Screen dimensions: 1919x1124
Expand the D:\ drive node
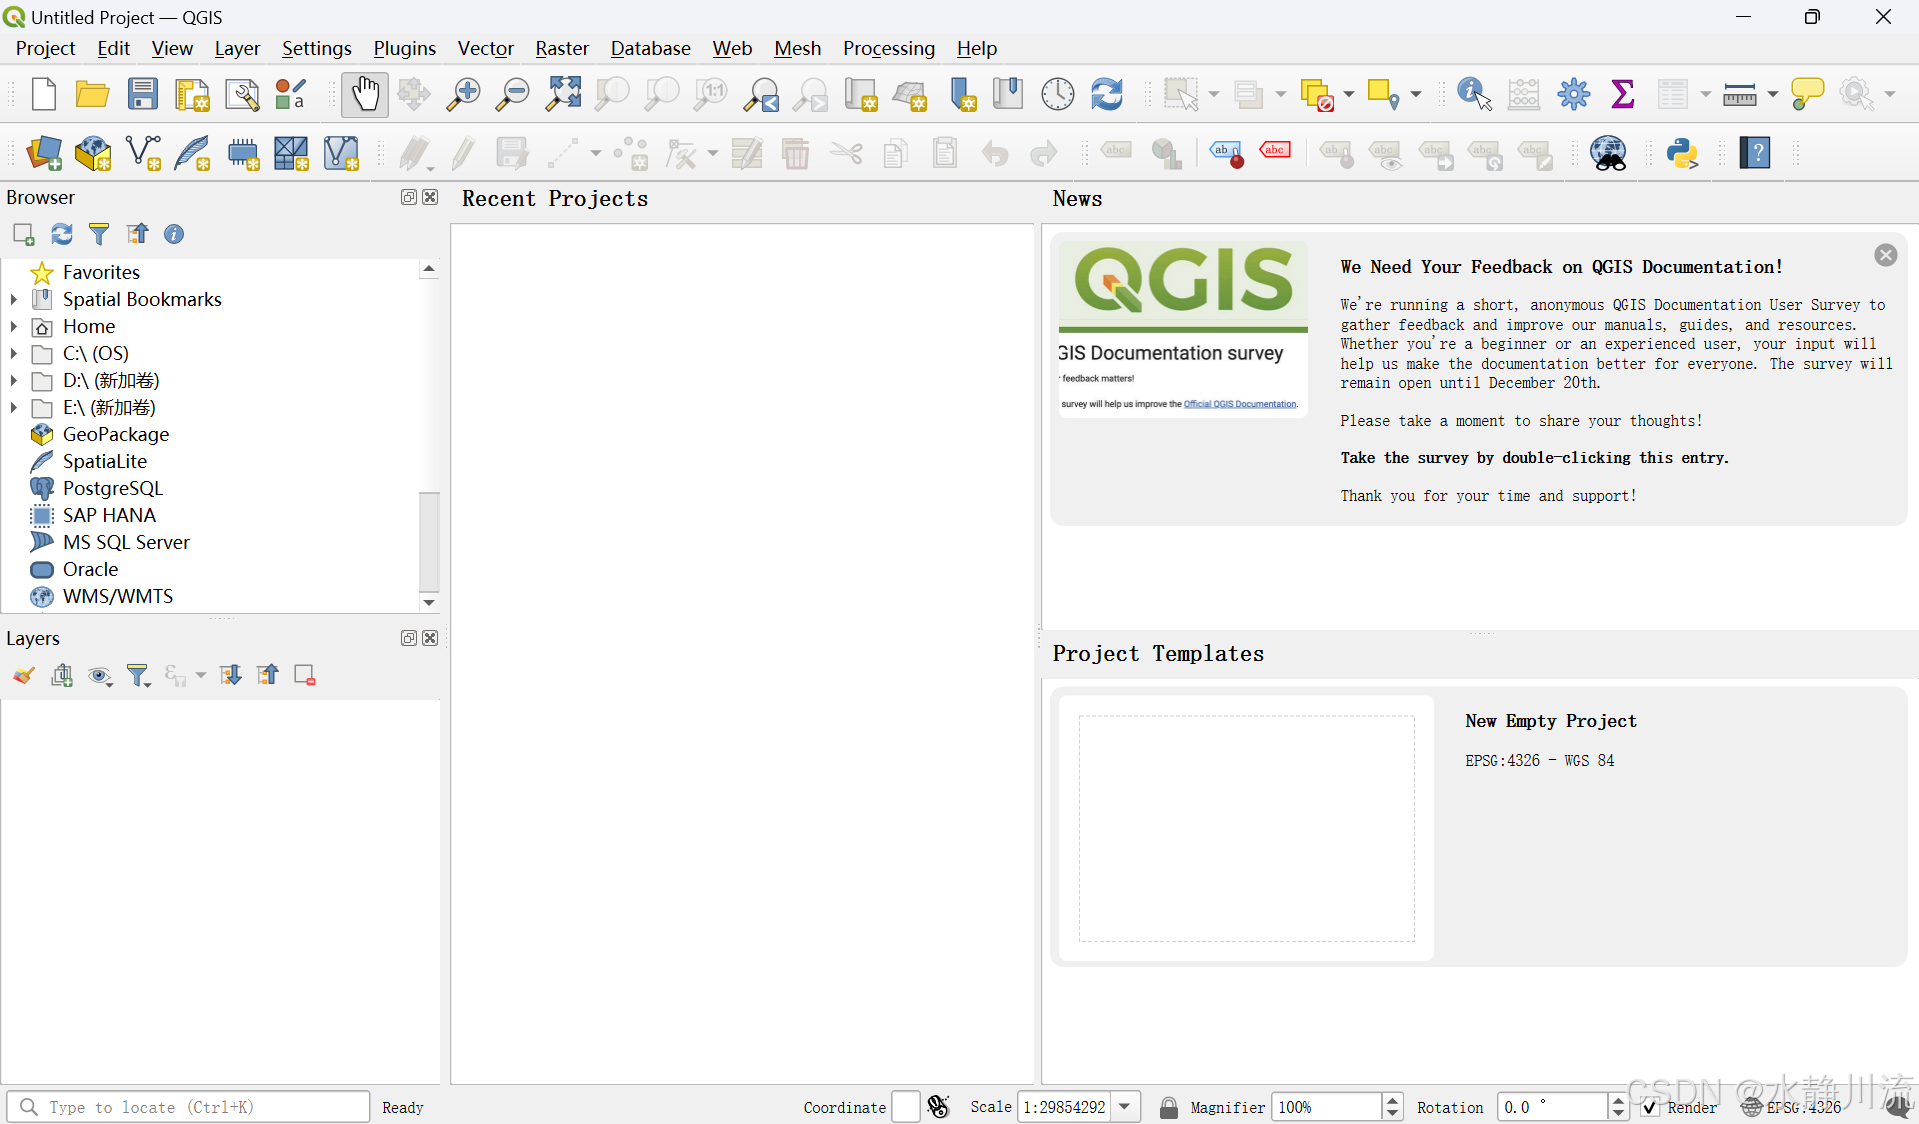[14, 380]
